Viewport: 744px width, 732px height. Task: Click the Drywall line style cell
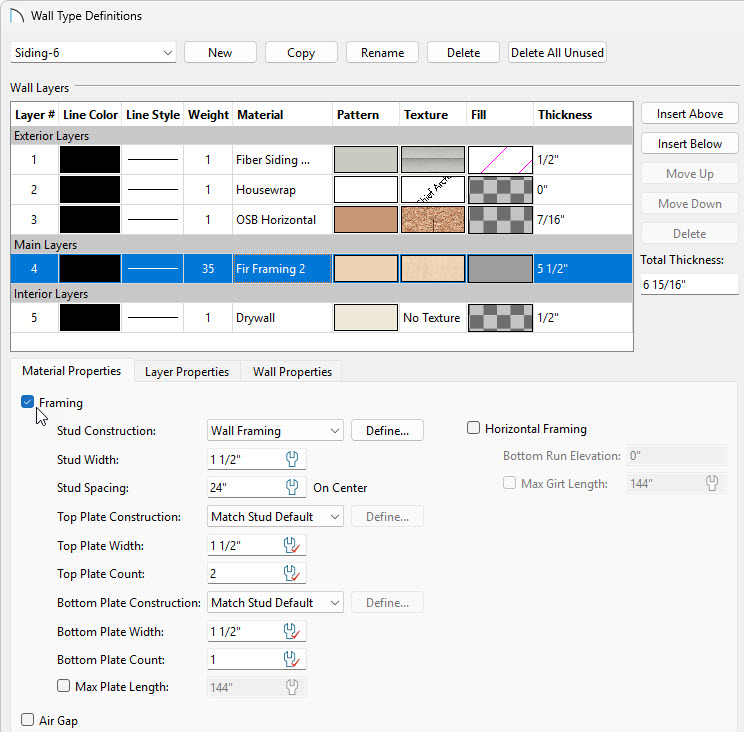(153, 317)
